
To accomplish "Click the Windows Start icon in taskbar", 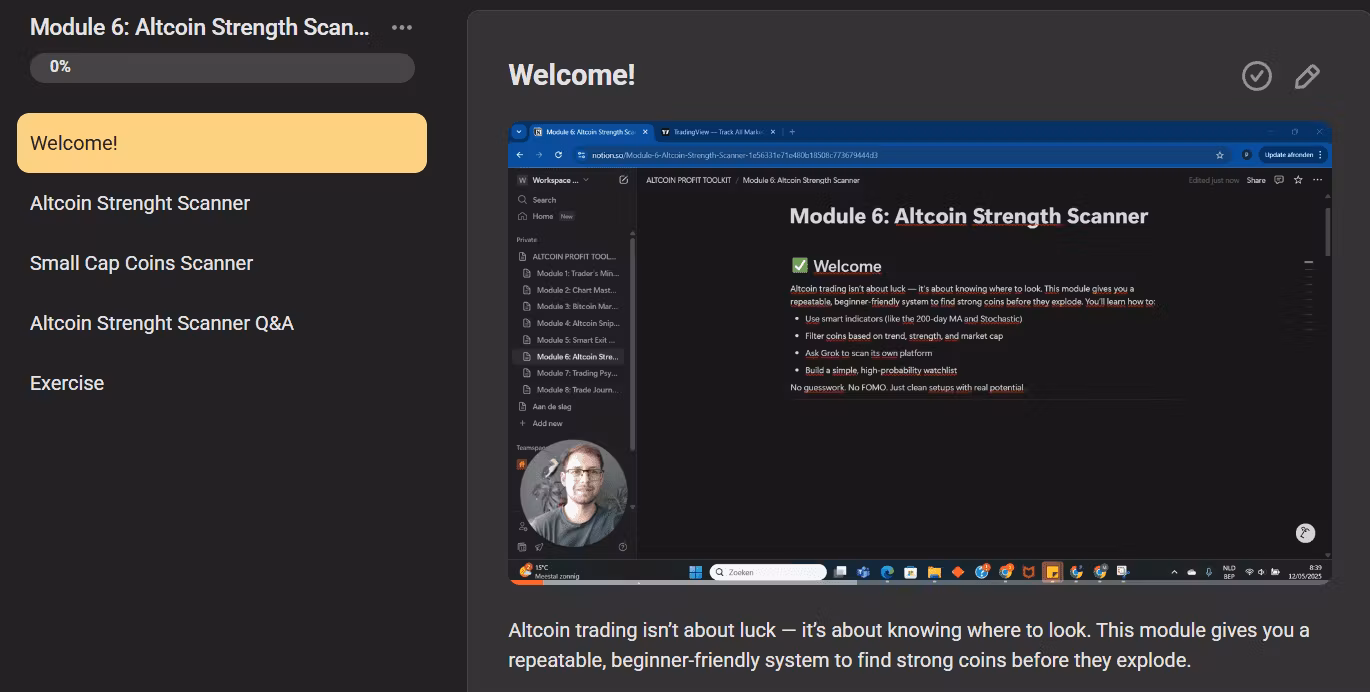I will click(x=696, y=572).
